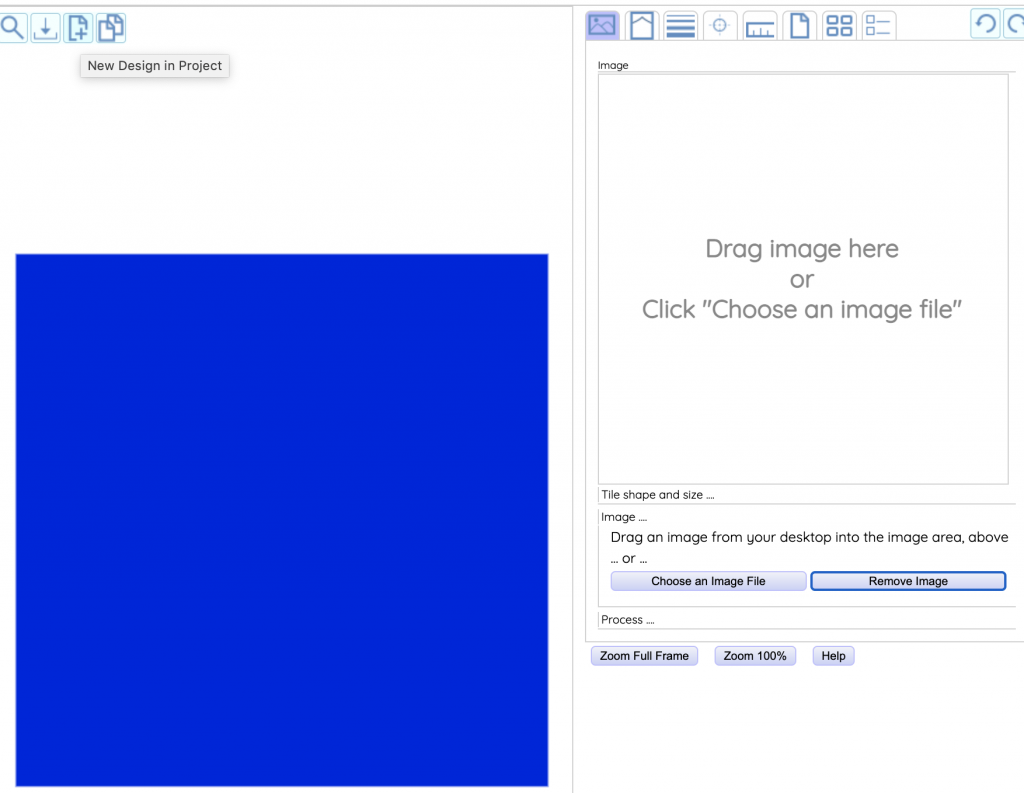Click the duplicate design icon
The height and width of the screenshot is (793, 1024).
coord(110,28)
